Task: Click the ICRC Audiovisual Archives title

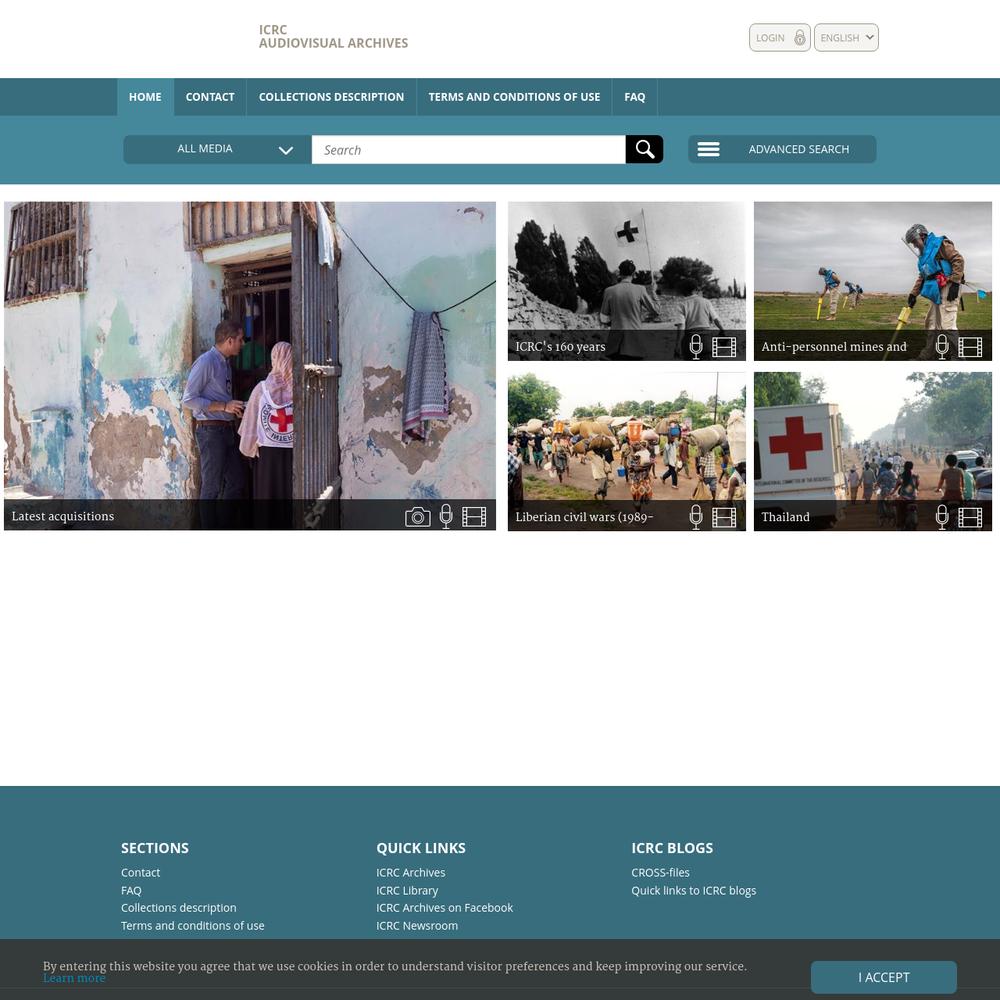Action: [333, 36]
